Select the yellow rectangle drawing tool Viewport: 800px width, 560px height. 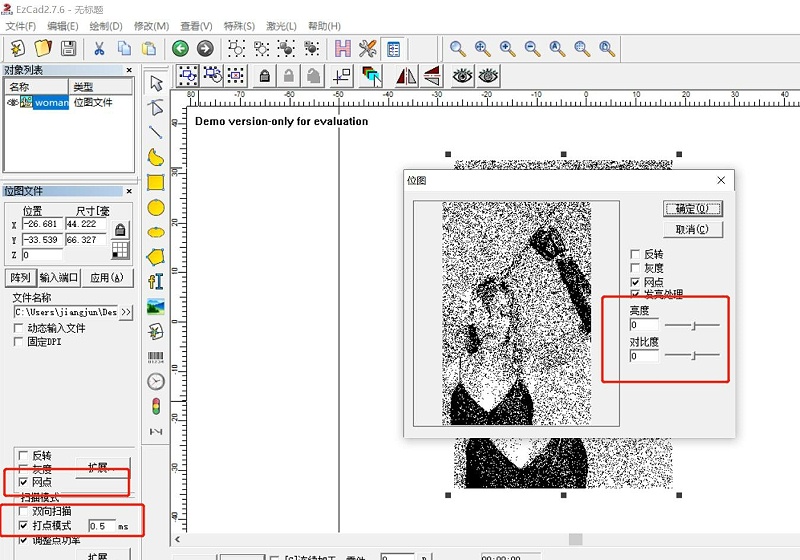click(156, 182)
